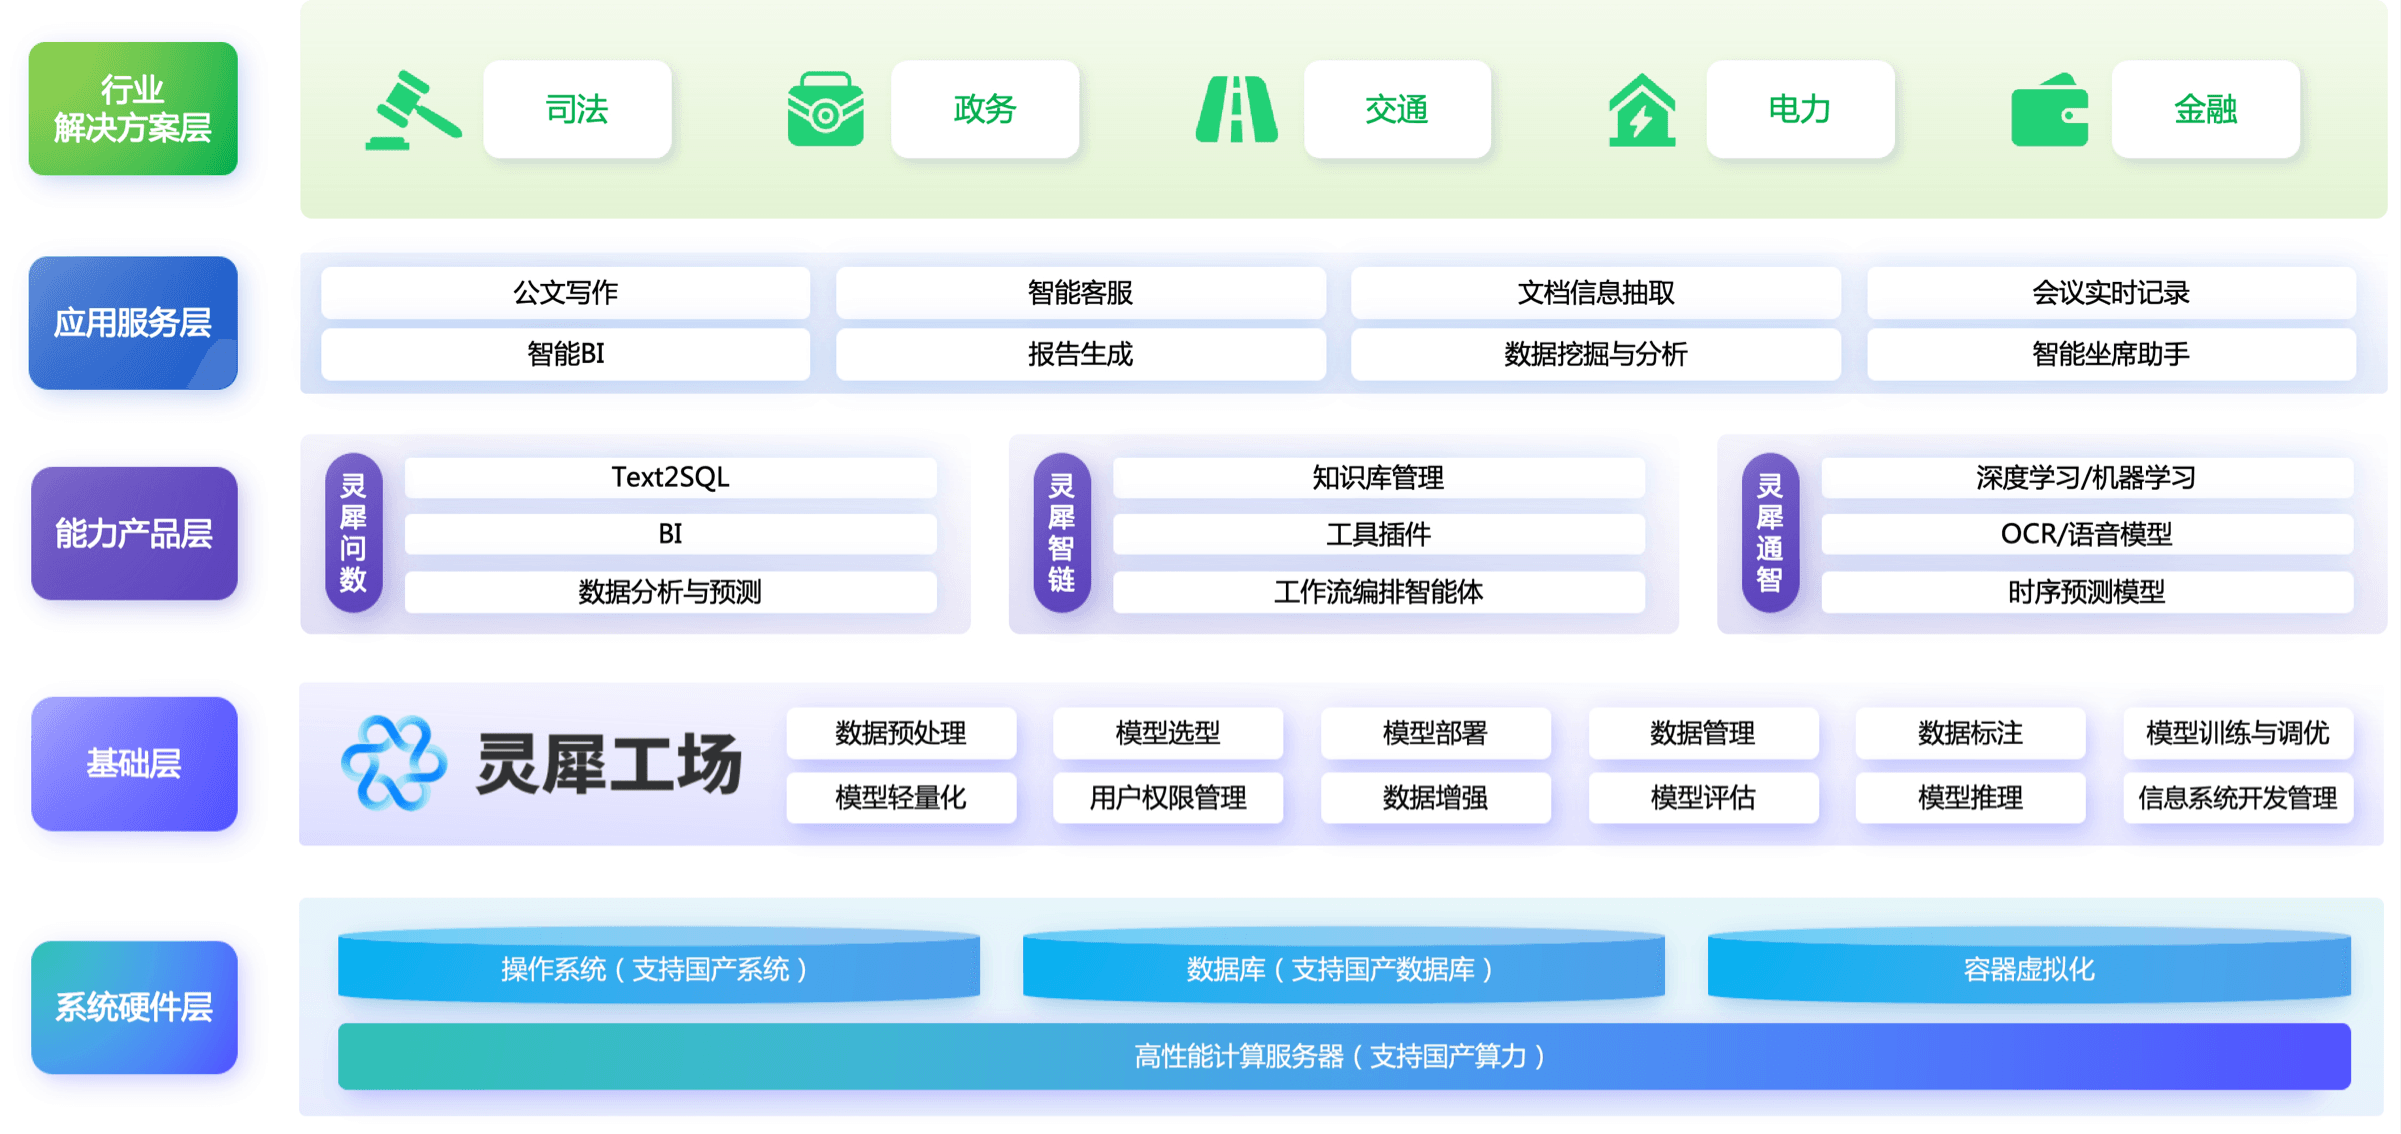Click the finance wallet icon

(2049, 111)
